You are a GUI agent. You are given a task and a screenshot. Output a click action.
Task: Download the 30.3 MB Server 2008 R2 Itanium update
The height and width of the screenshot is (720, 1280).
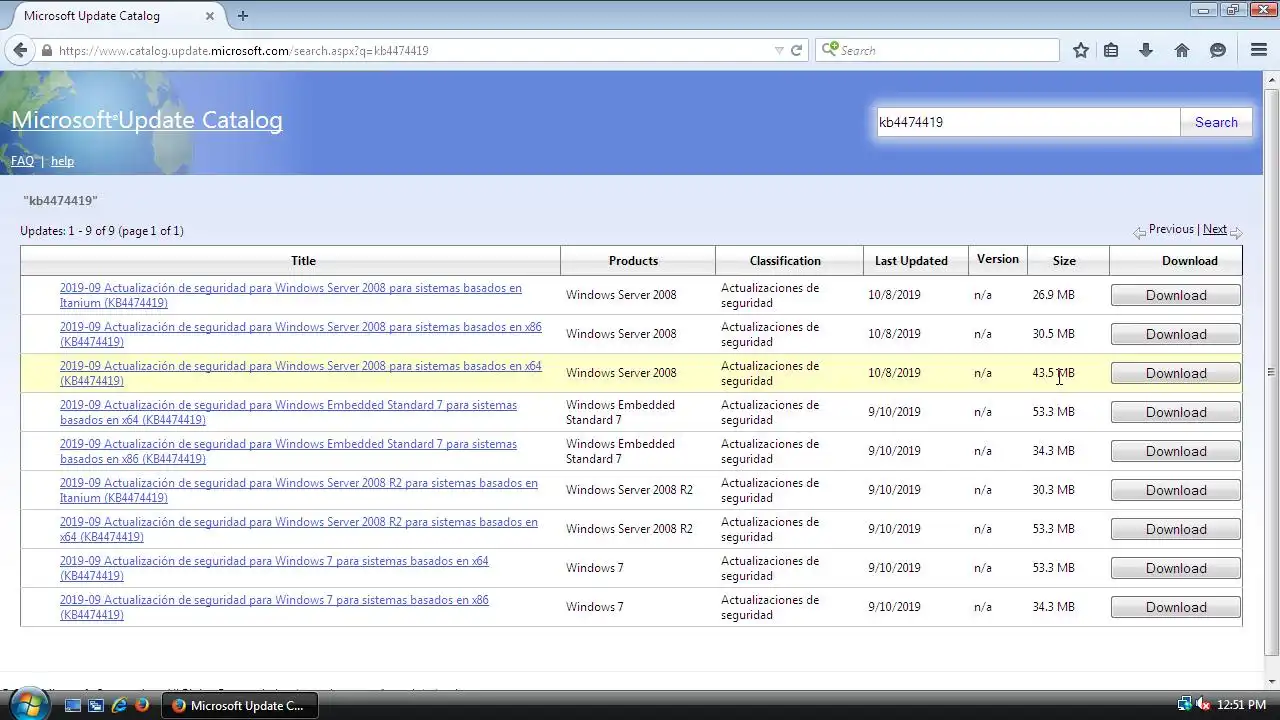1176,490
